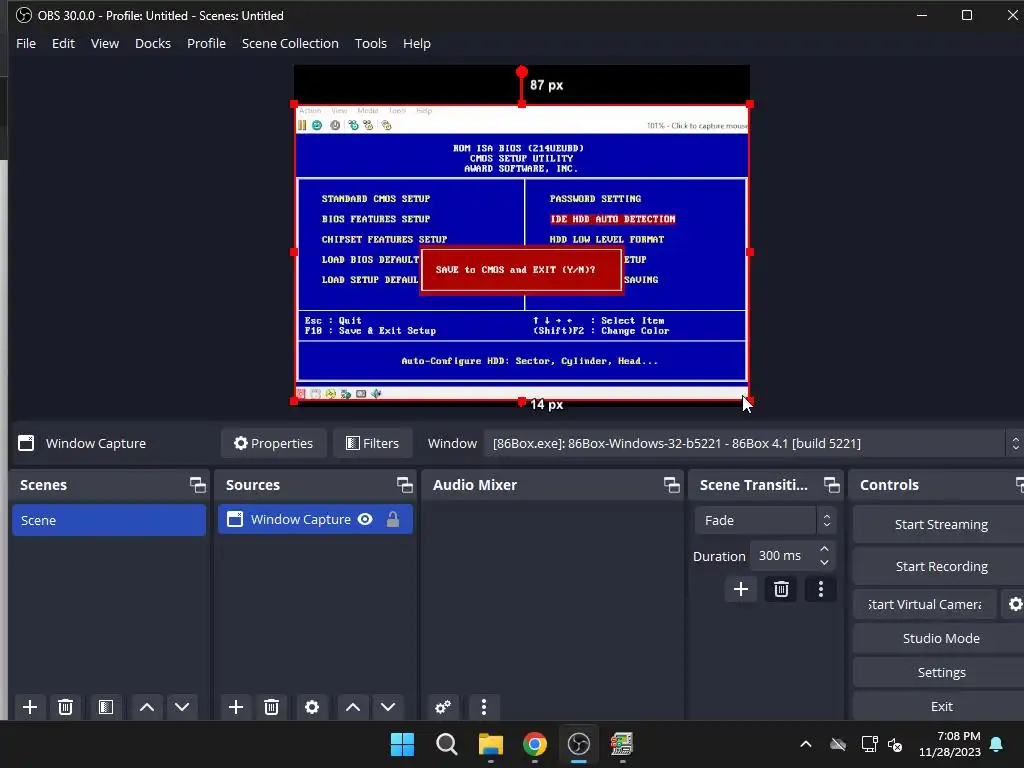Show hidden system tray icons
1024x768 pixels.
click(806, 744)
